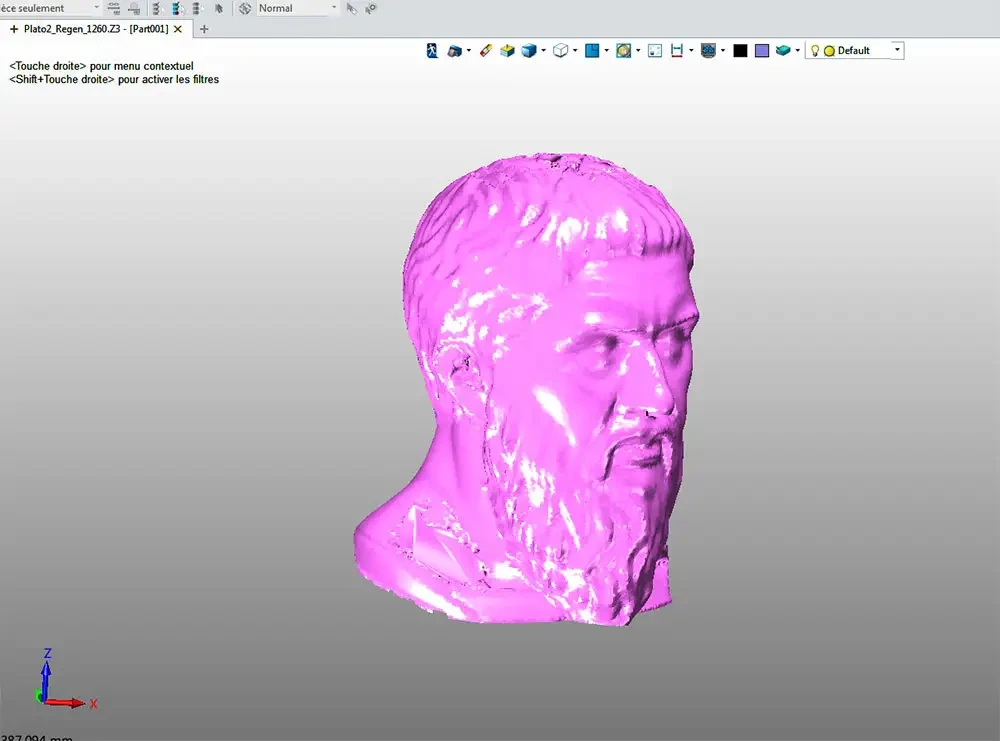Click the grayed pointer icon after Normal

point(351,8)
